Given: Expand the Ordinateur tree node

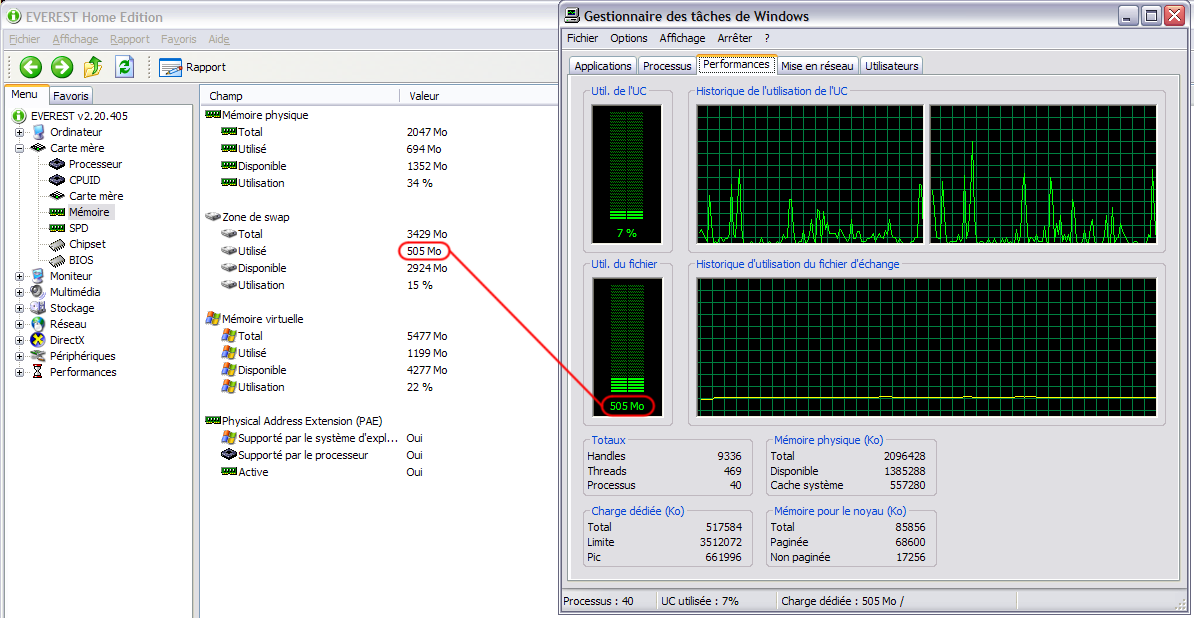Looking at the screenshot, I should [x=20, y=132].
